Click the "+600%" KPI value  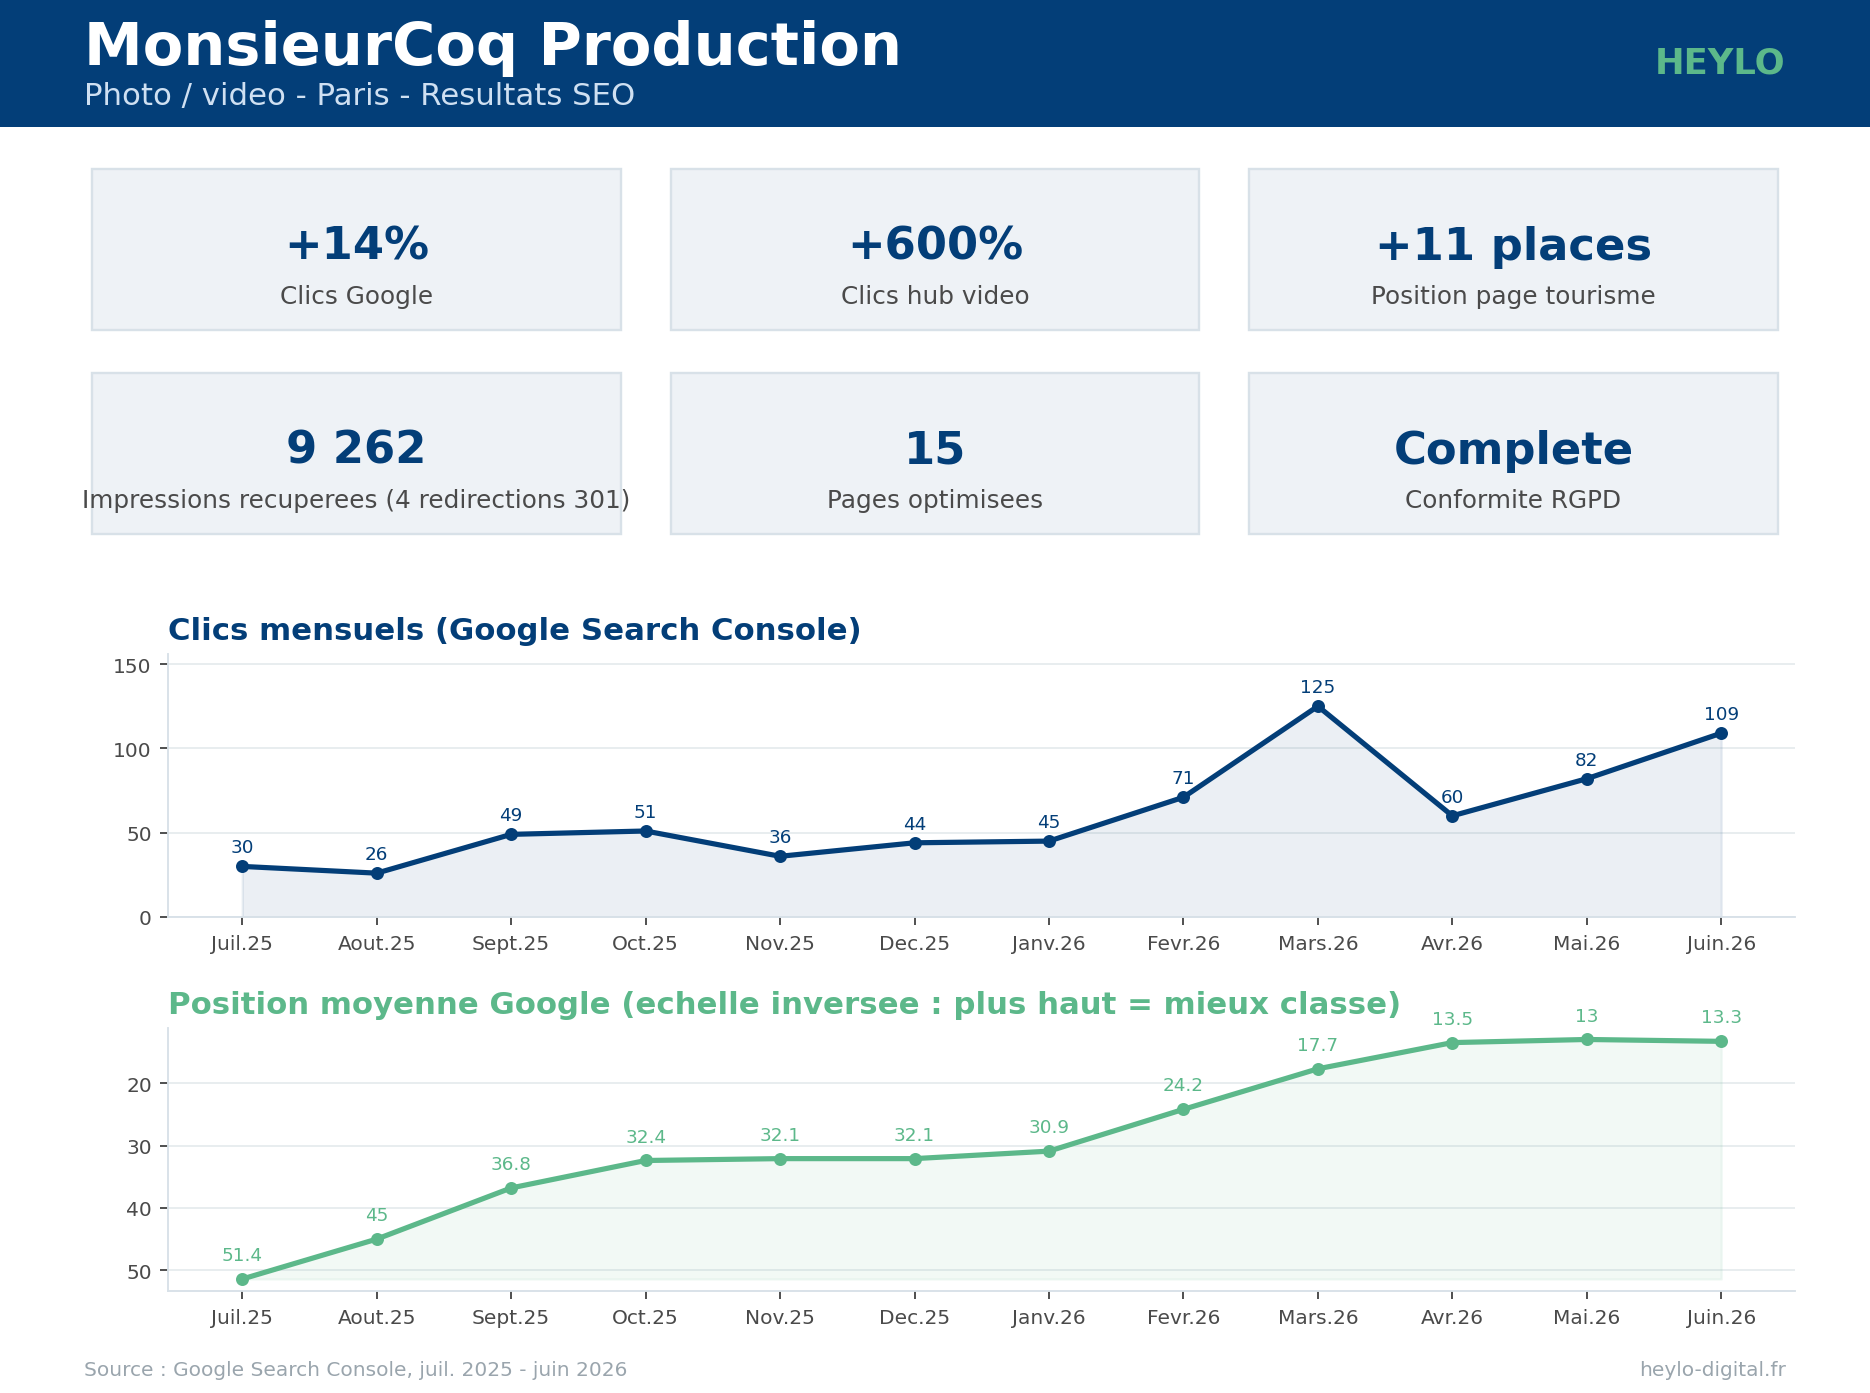[935, 245]
